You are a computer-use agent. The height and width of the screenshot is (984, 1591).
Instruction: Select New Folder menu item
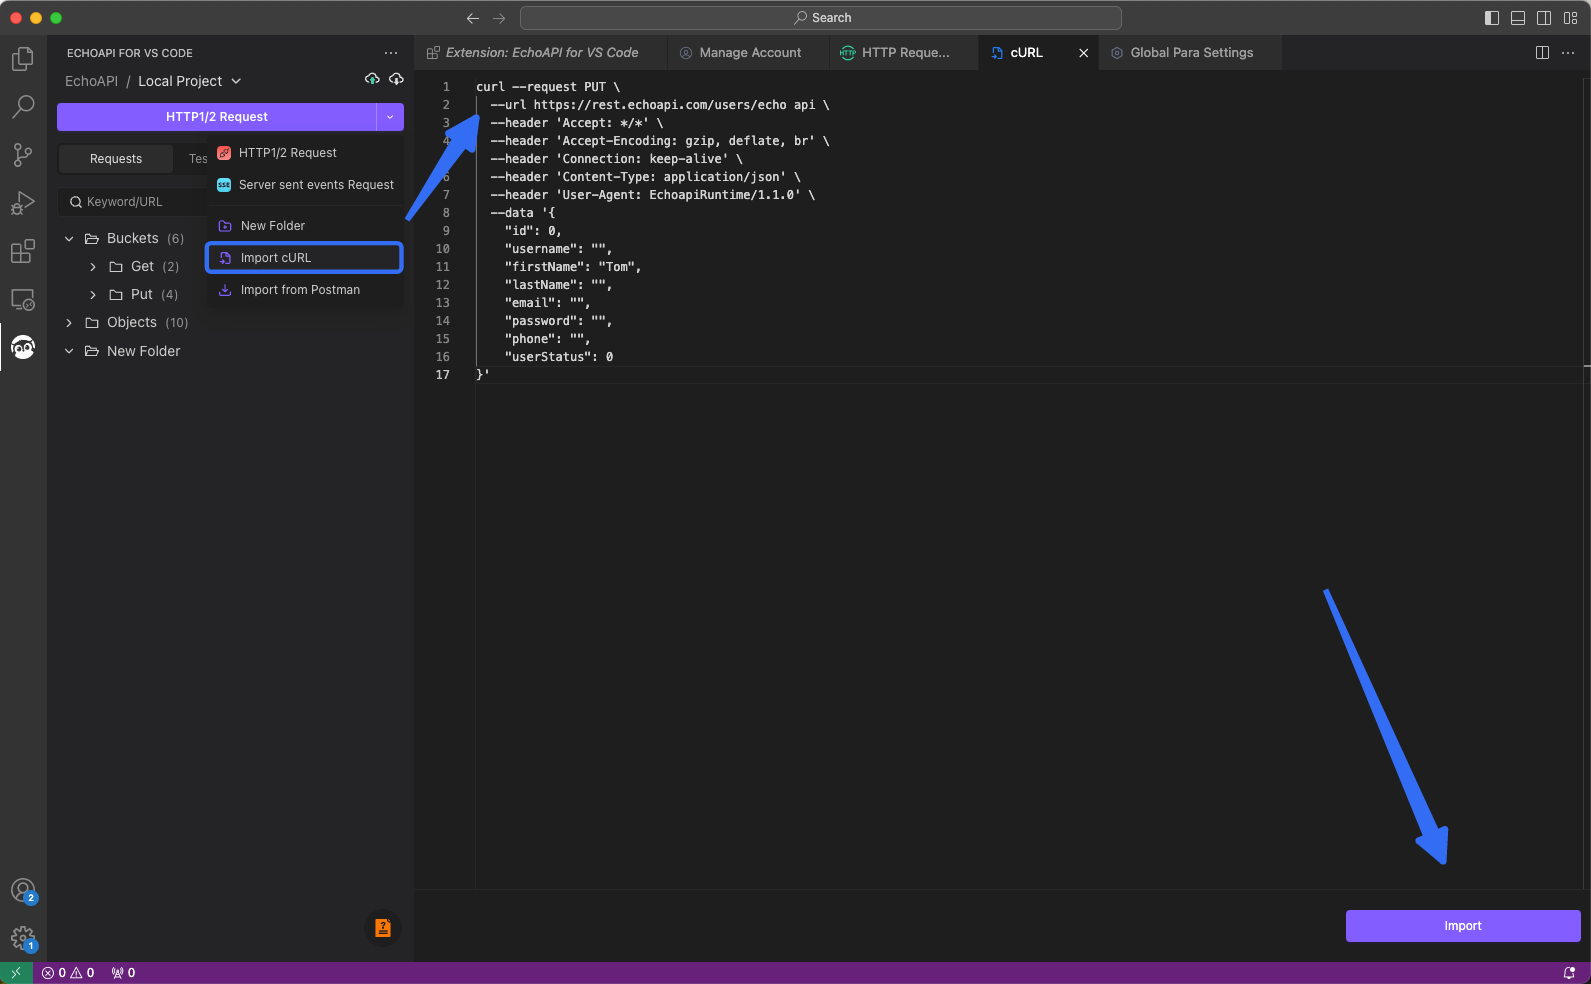[x=305, y=226]
